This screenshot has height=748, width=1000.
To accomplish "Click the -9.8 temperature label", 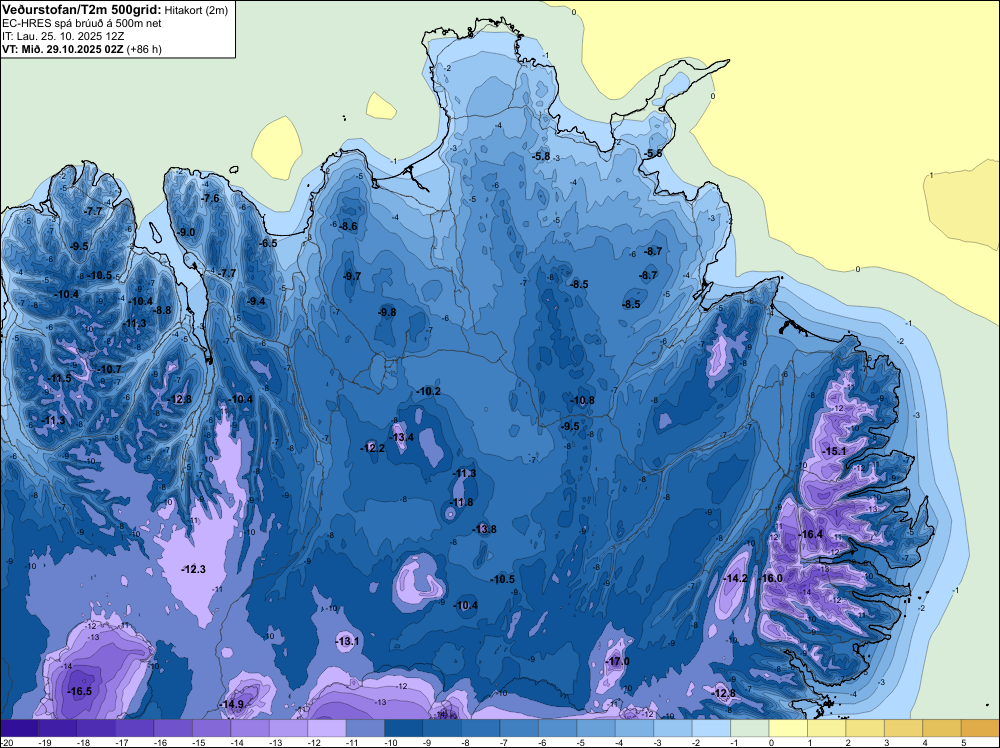I will click(386, 312).
